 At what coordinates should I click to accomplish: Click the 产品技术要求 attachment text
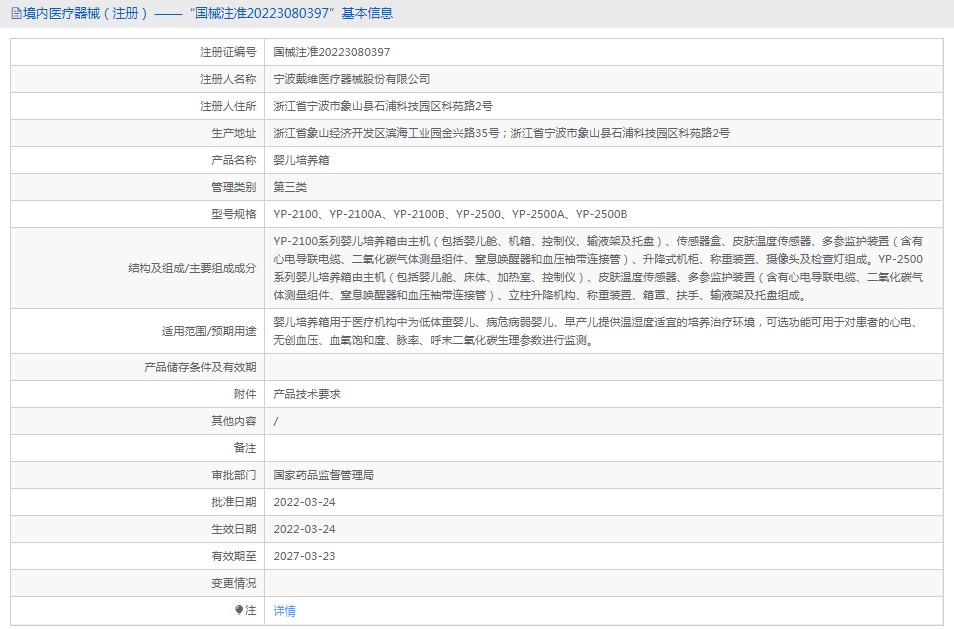pyautogui.click(x=307, y=394)
